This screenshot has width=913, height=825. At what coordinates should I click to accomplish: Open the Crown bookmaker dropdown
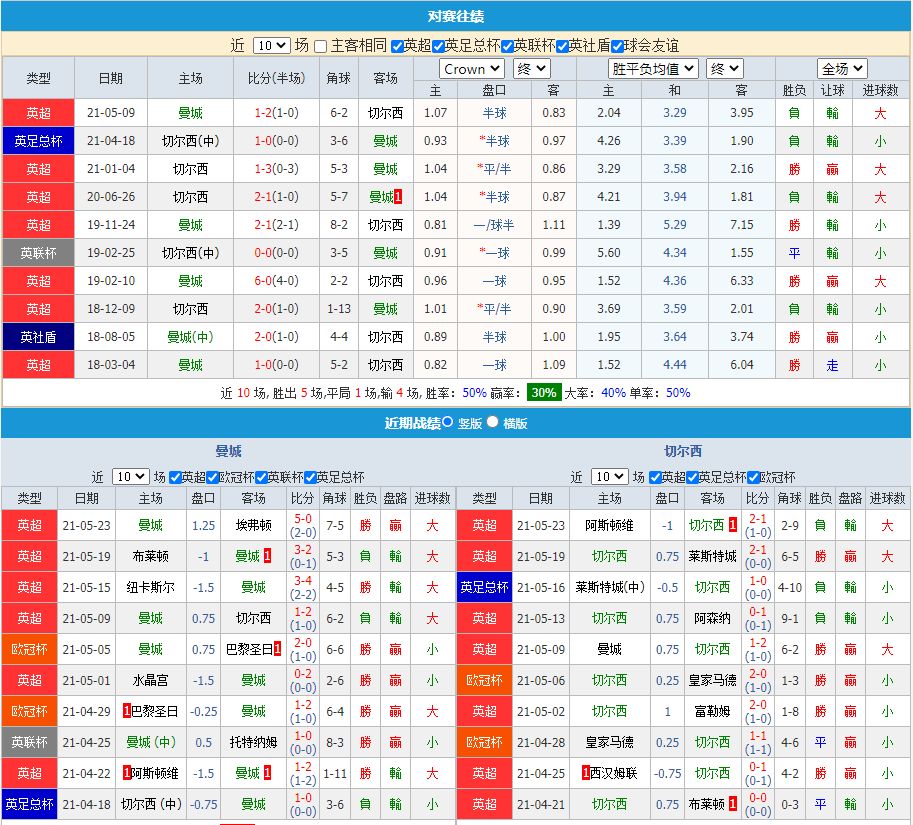[x=472, y=69]
